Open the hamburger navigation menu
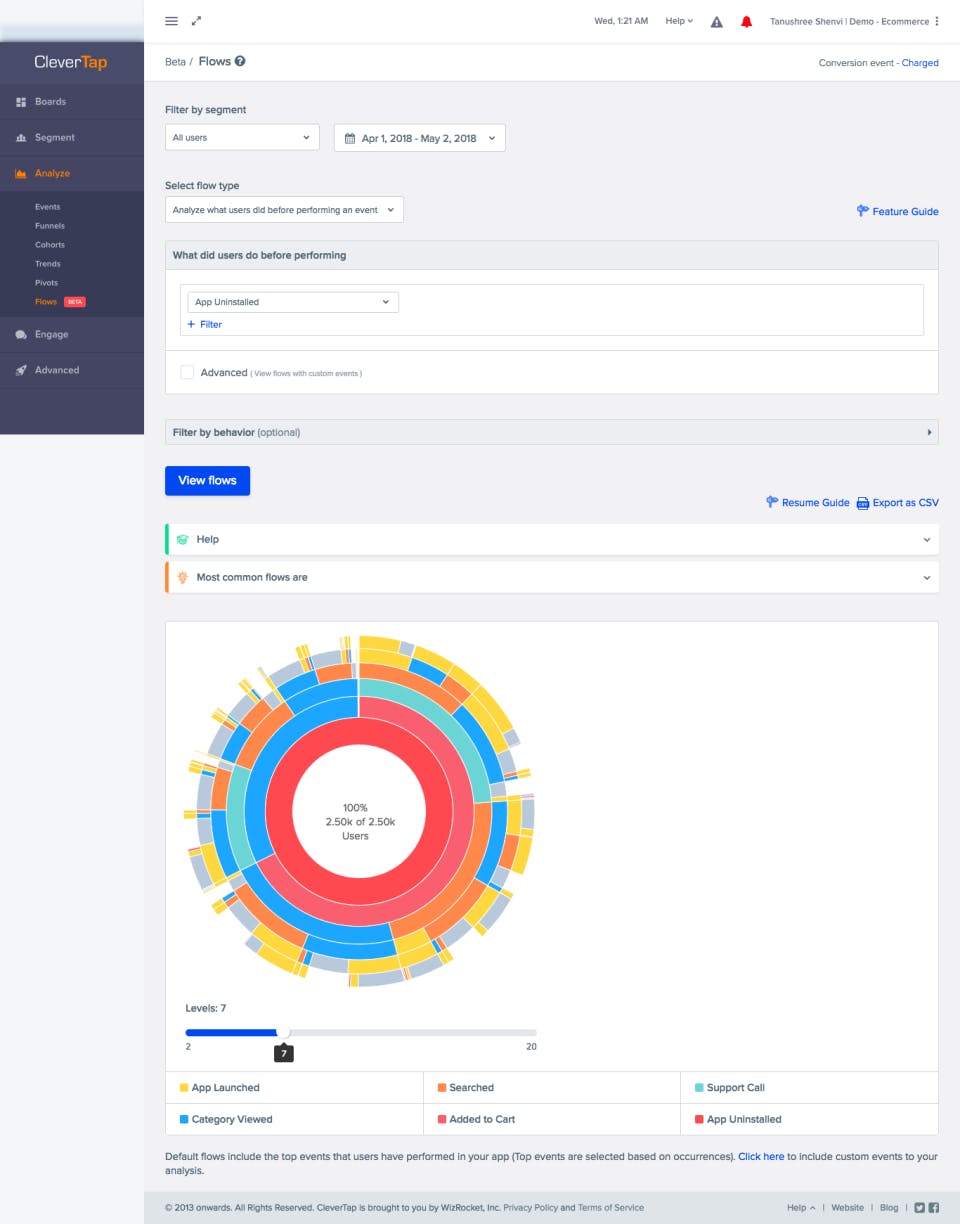Viewport: 960px width, 1224px height. click(x=171, y=20)
